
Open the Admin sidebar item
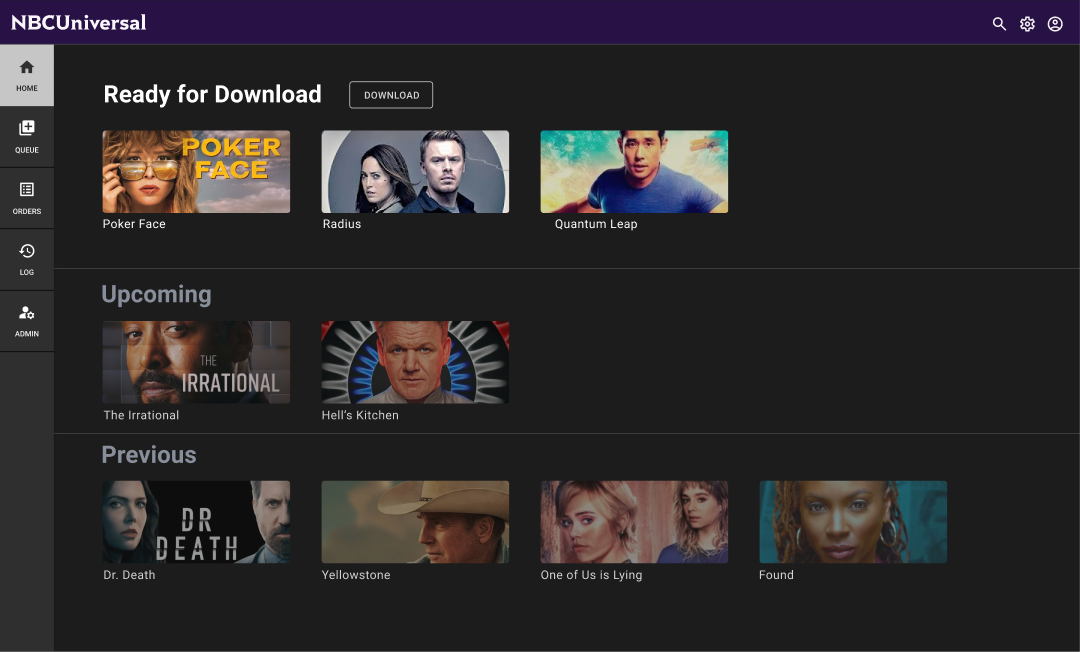(x=27, y=322)
